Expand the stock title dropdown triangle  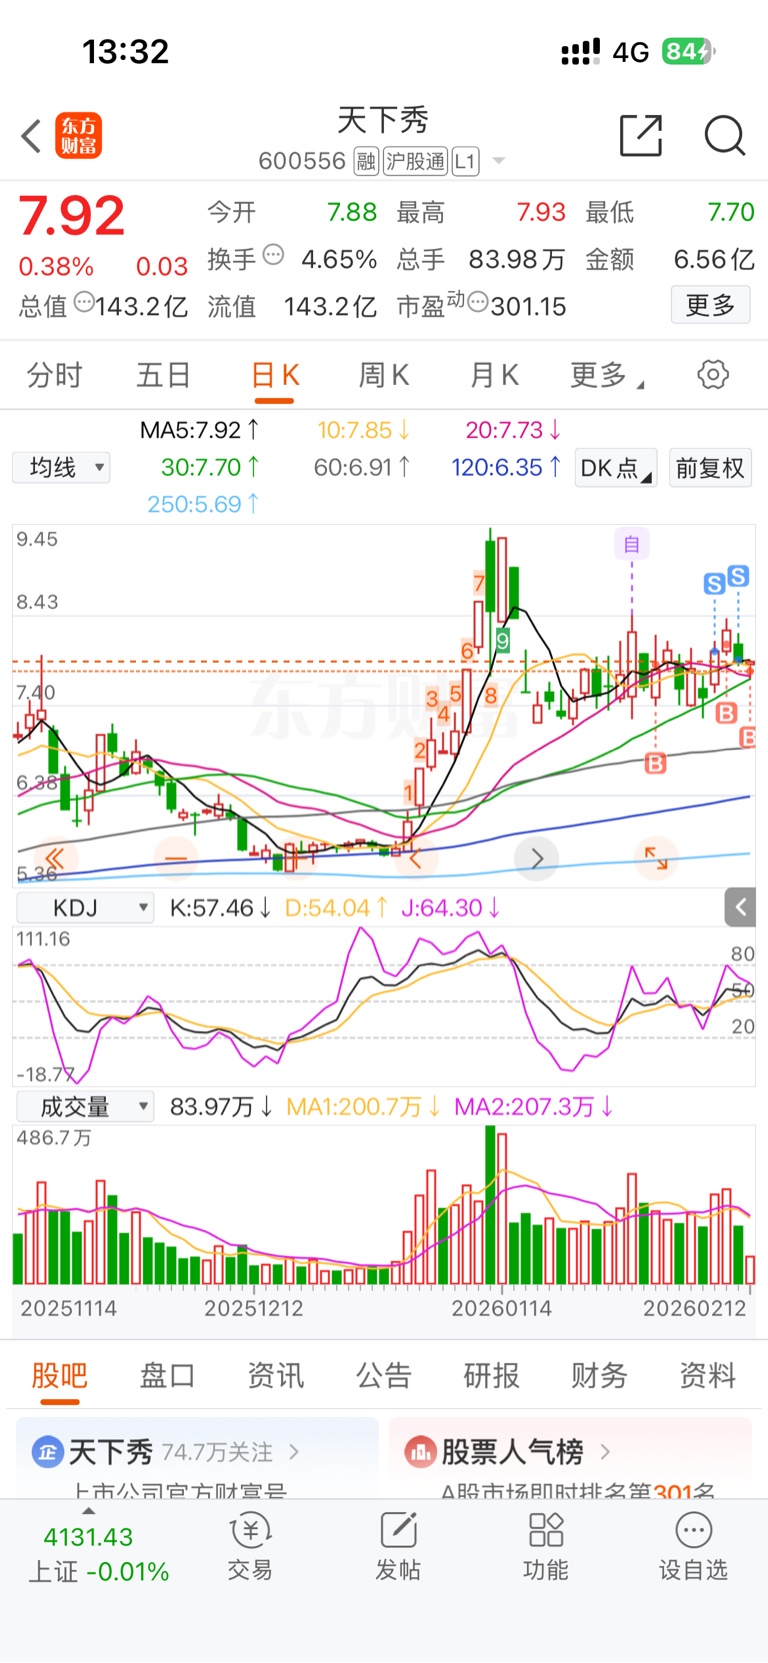coord(498,162)
